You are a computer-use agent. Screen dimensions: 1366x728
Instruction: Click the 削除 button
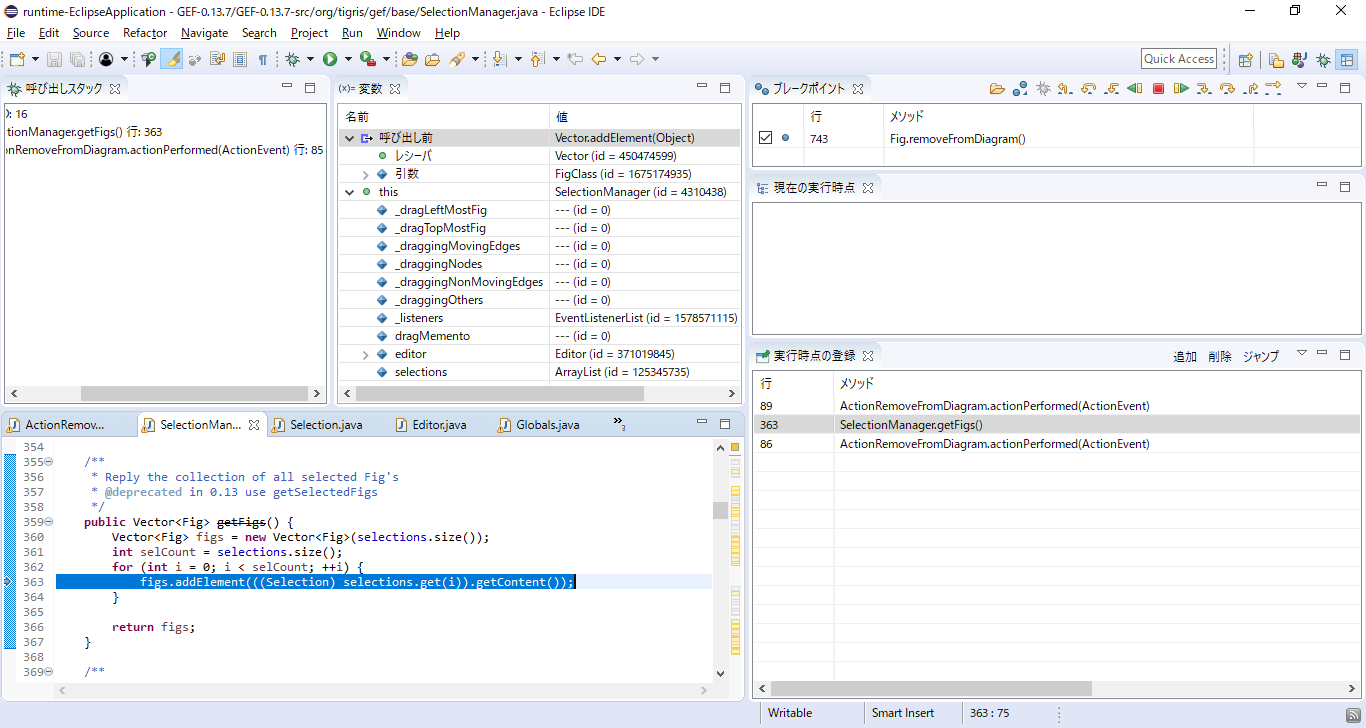coord(1220,356)
